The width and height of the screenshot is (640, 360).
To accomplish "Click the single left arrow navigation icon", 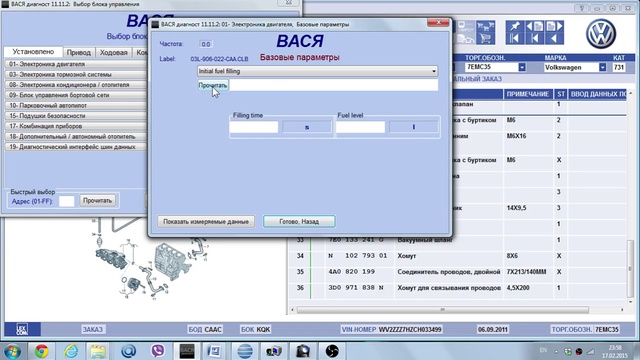I will (x=554, y=39).
